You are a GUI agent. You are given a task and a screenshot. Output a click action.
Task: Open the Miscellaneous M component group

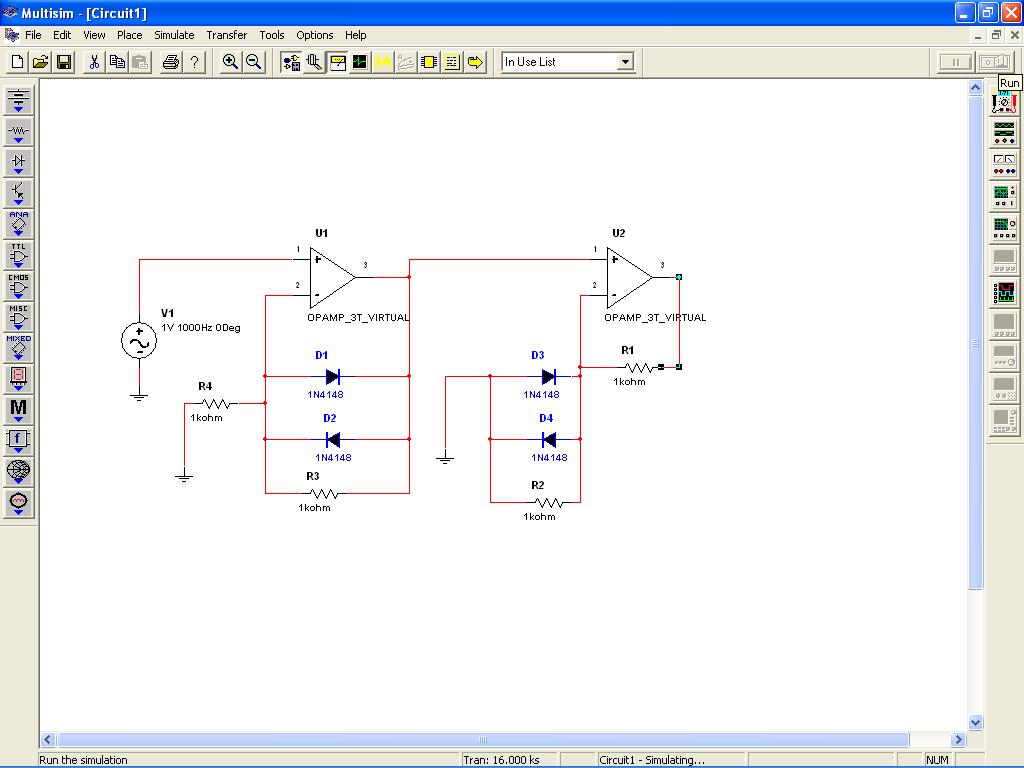tap(18, 409)
